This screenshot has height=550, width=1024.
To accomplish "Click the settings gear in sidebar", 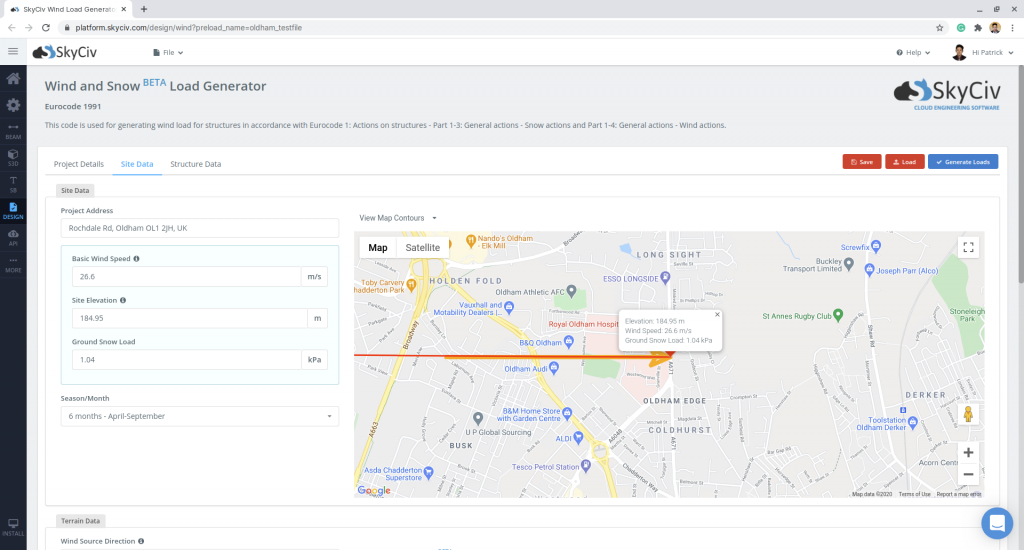I will pyautogui.click(x=13, y=105).
